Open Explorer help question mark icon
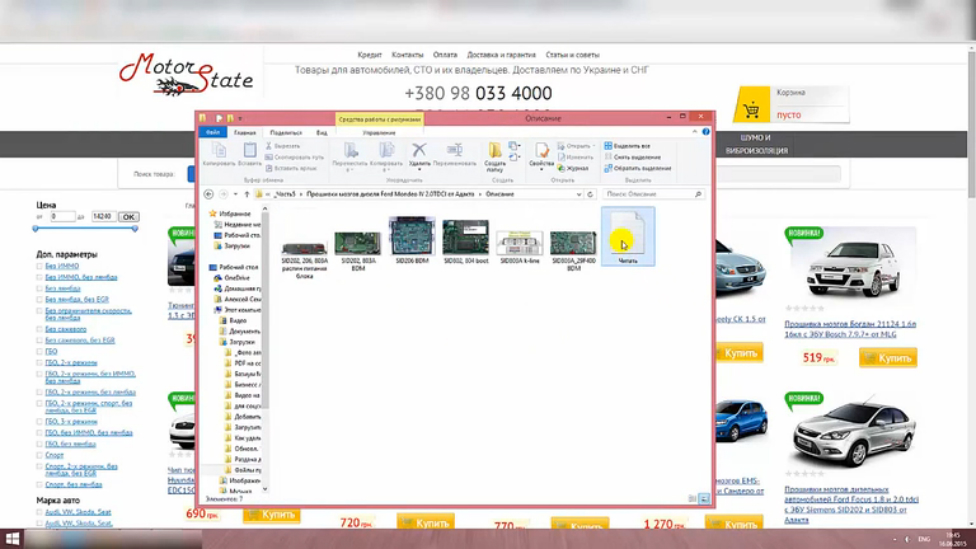This screenshot has height=549, width=976. (x=705, y=132)
